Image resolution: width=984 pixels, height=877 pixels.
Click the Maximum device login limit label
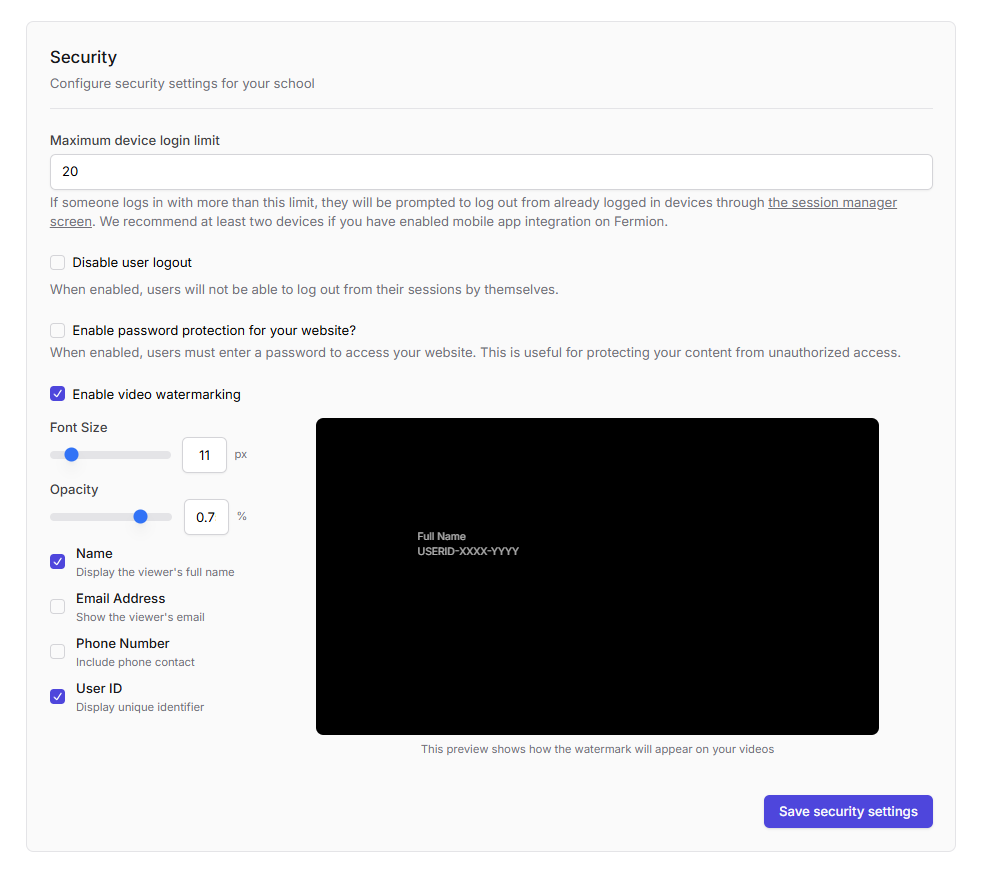click(x=135, y=141)
